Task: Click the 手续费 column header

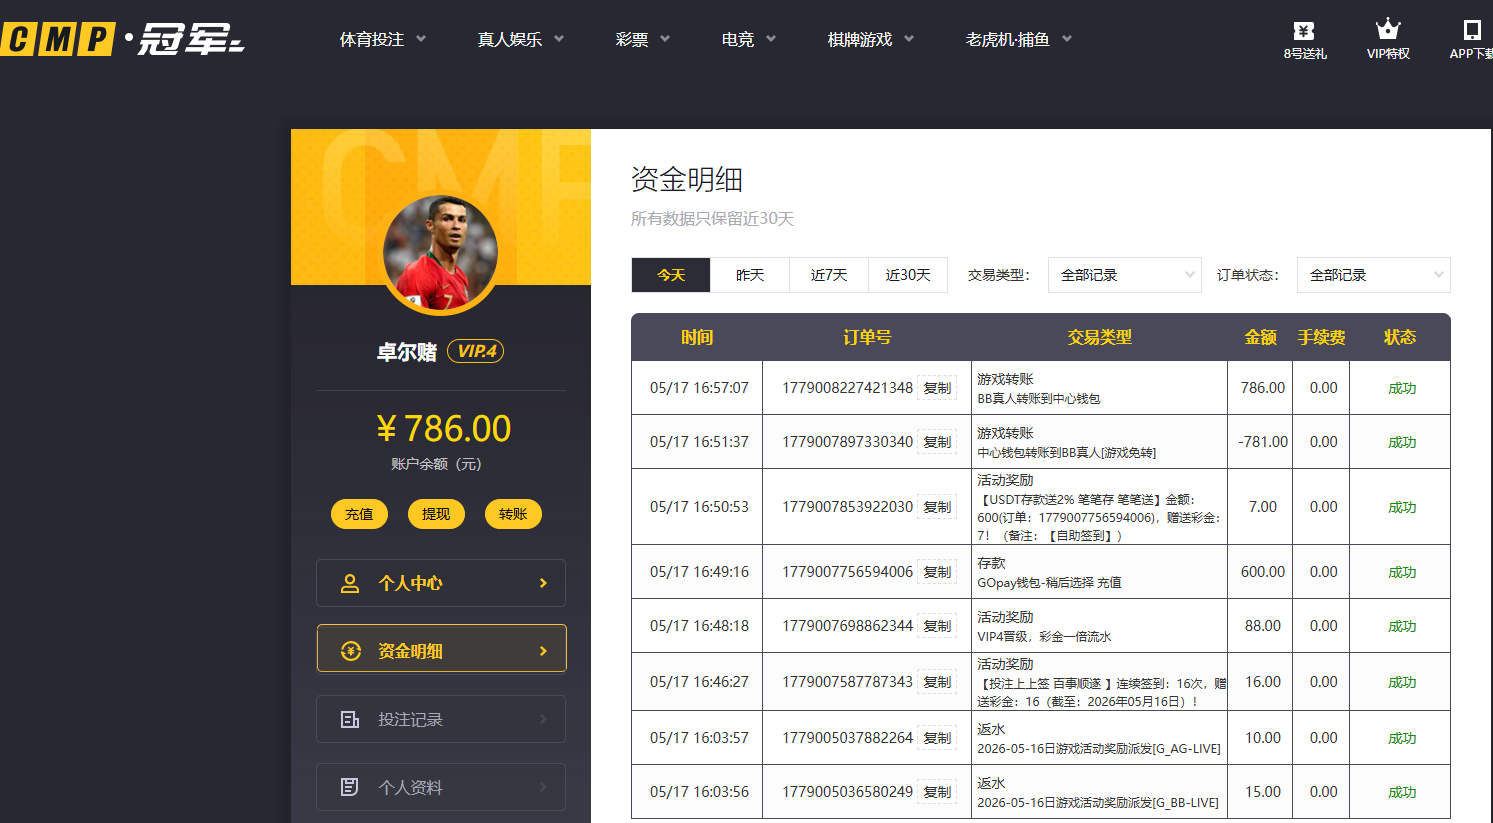Action: pos(1322,337)
